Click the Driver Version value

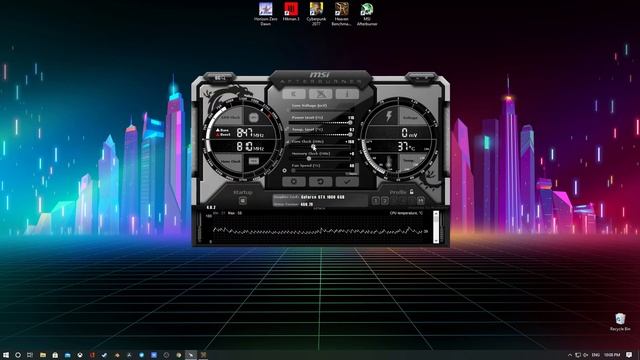click(x=307, y=204)
